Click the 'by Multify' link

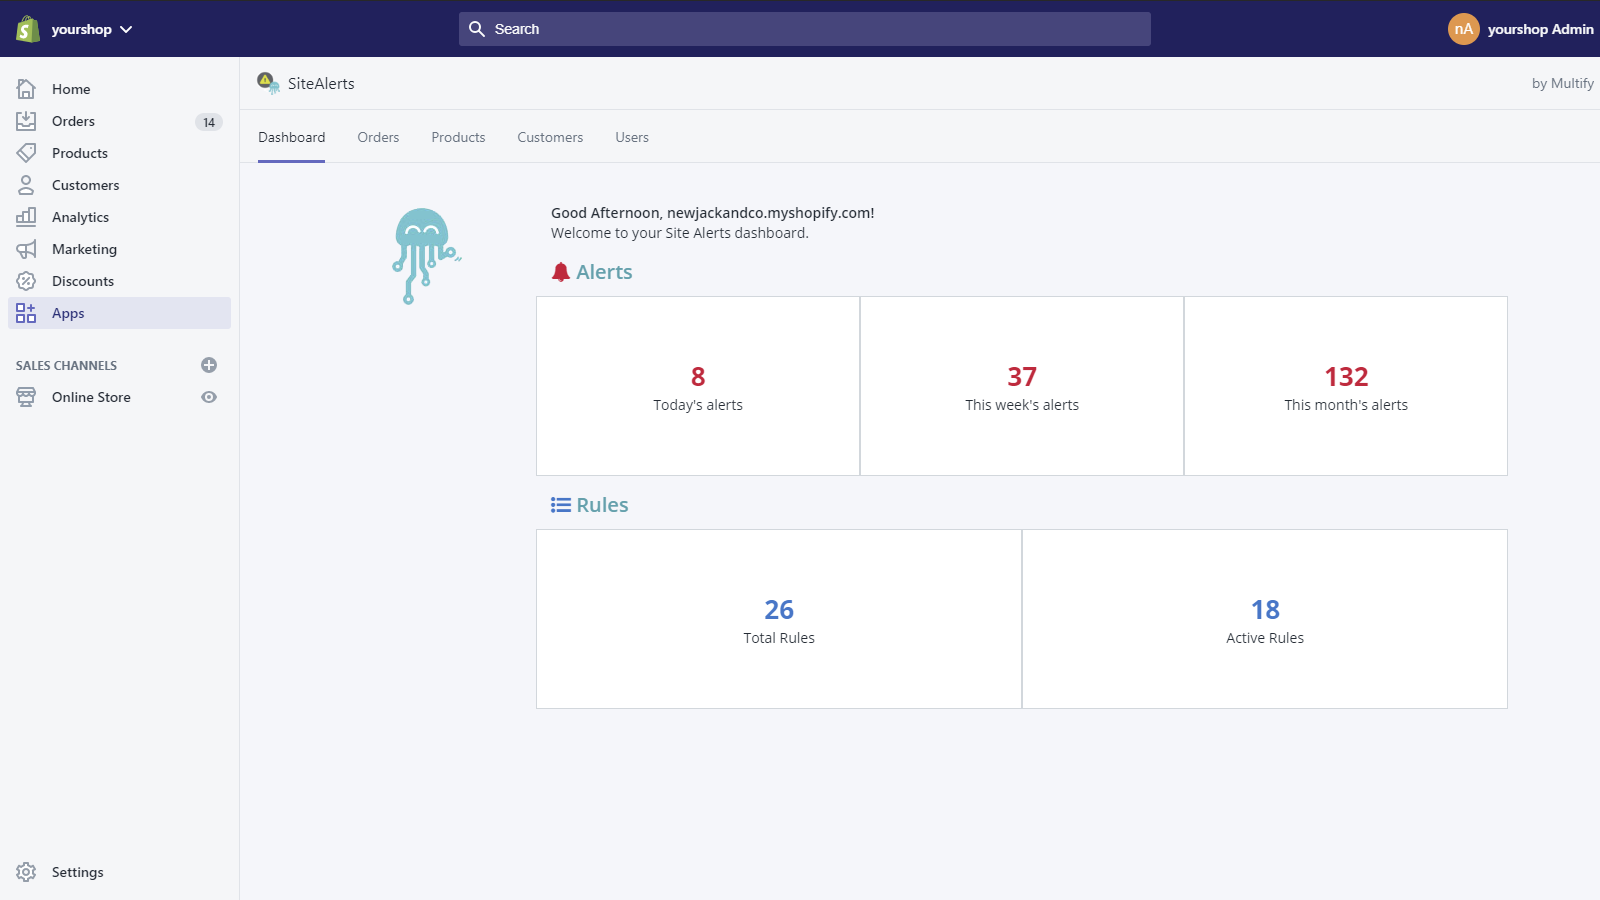click(1561, 83)
